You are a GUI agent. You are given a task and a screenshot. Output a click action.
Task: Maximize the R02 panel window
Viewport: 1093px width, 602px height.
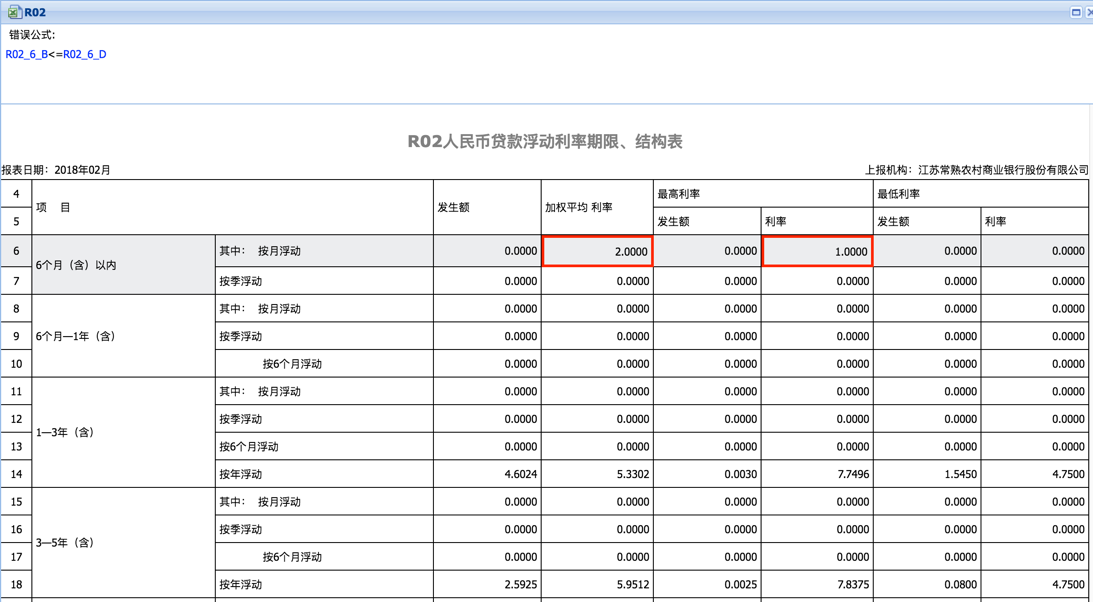coord(1076,12)
